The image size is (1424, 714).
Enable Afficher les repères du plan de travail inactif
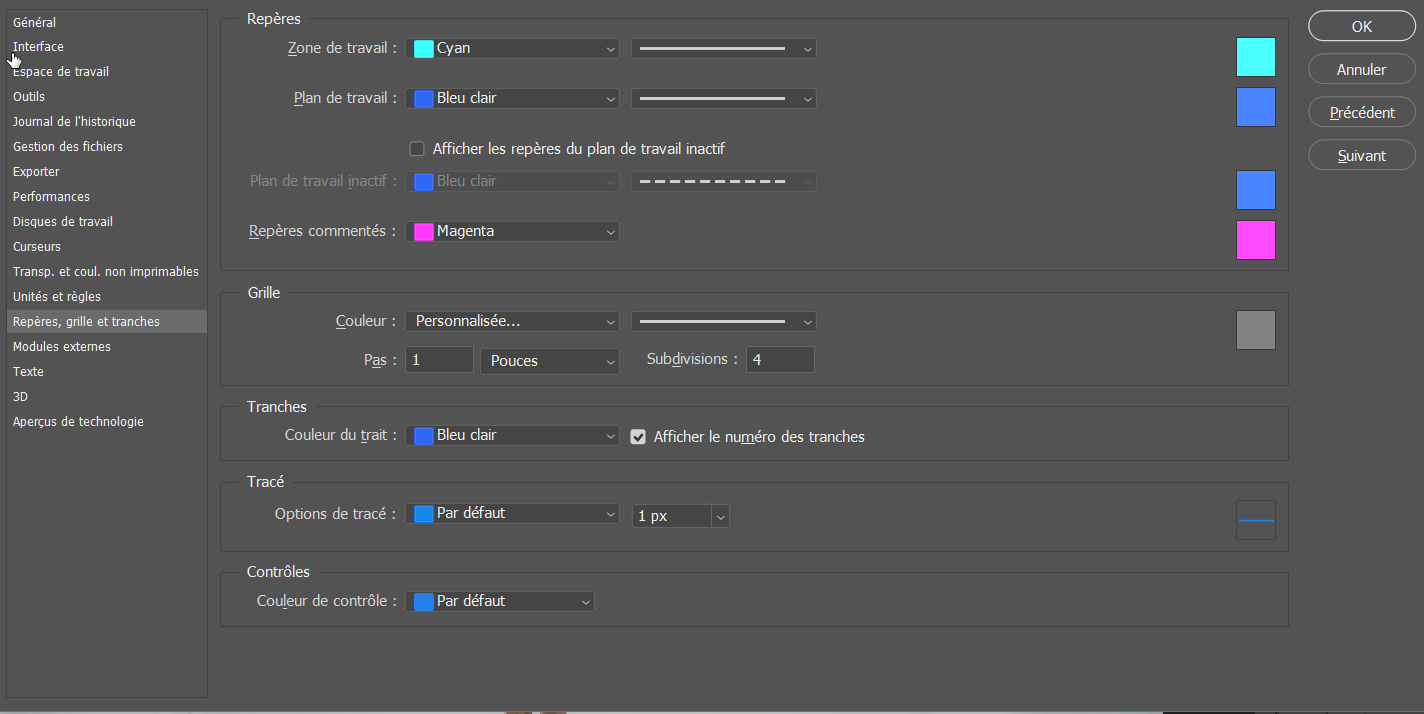[418, 149]
